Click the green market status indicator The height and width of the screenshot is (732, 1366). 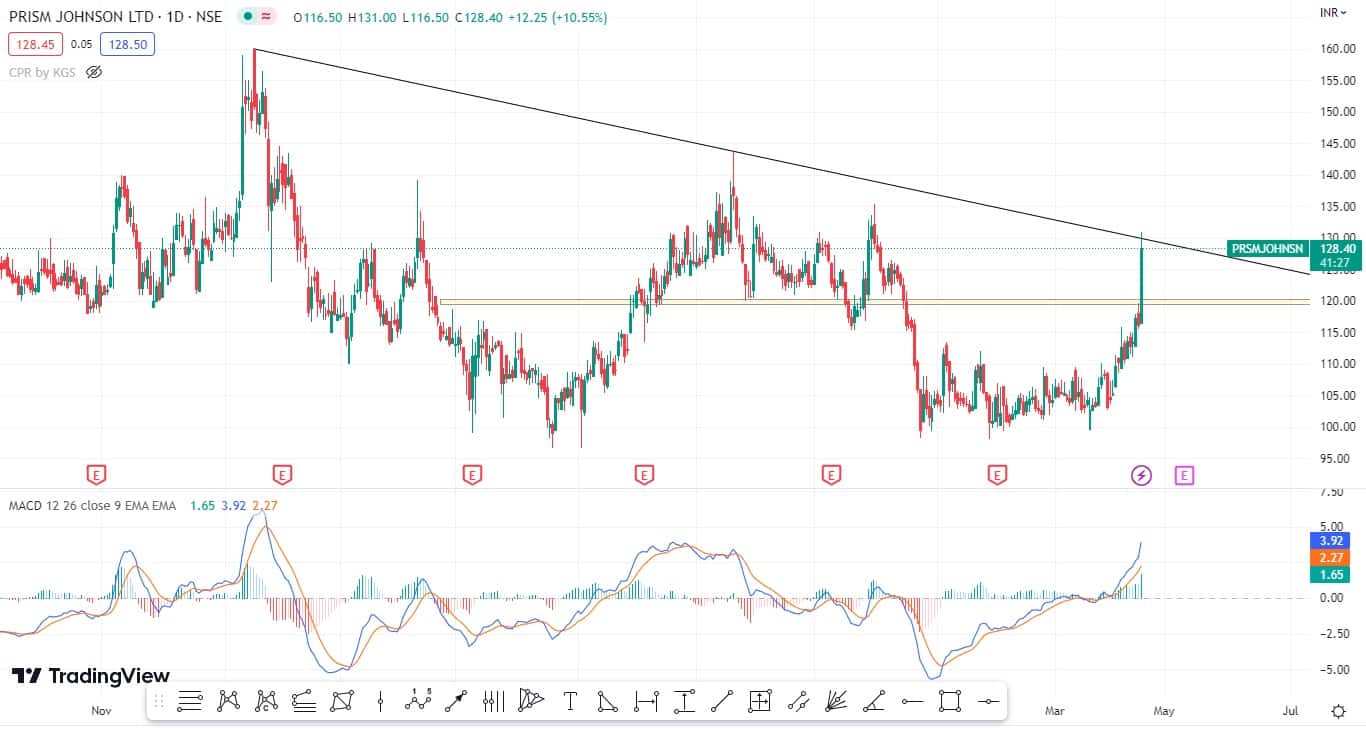[245, 17]
